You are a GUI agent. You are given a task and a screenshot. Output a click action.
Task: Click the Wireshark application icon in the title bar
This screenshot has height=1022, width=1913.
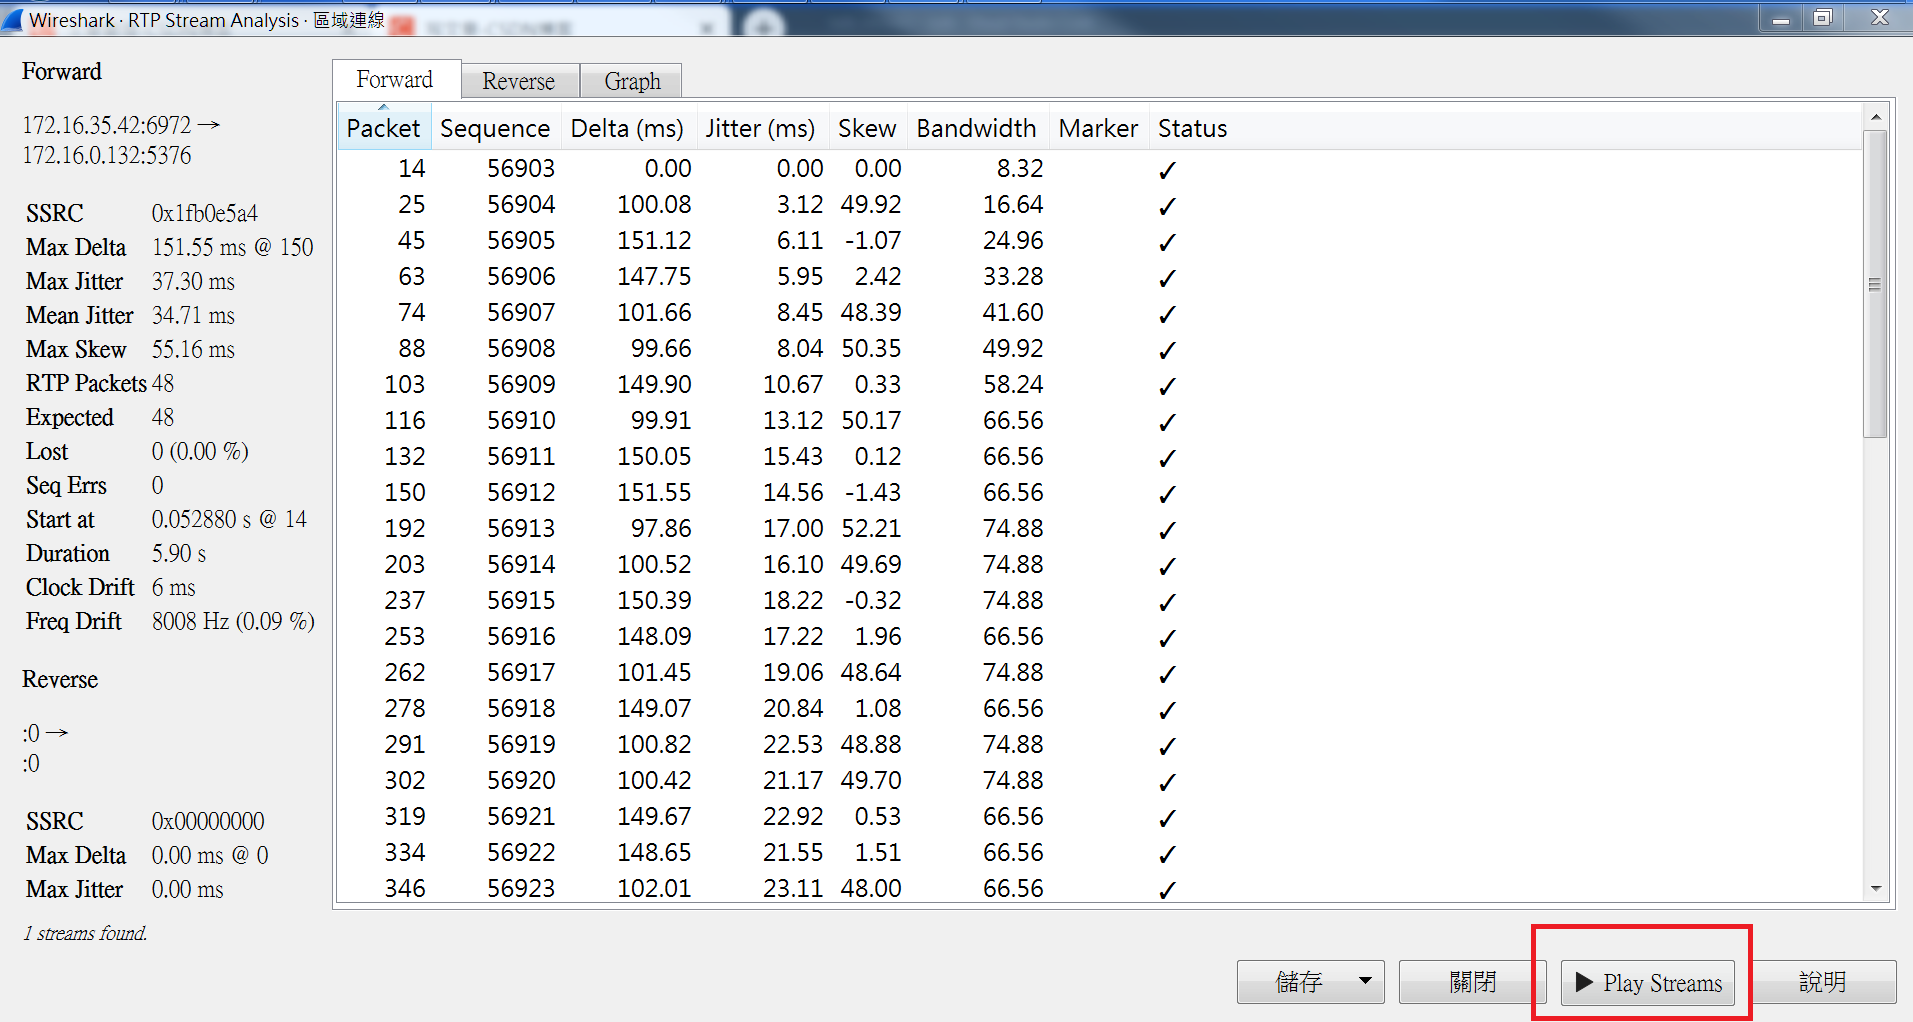point(14,18)
